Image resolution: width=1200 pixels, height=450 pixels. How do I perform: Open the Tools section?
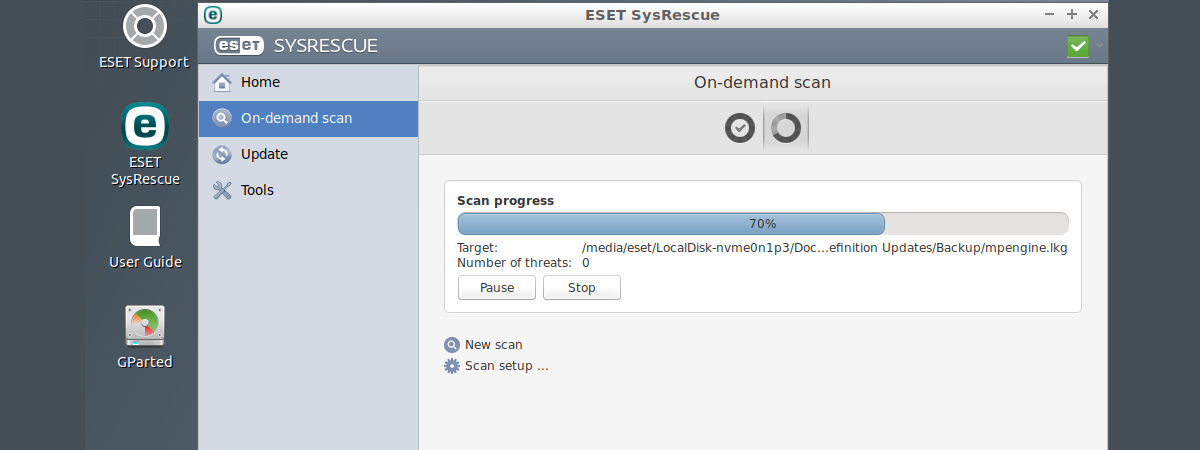308,190
